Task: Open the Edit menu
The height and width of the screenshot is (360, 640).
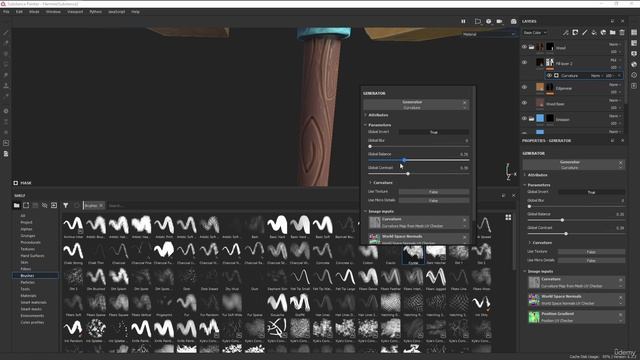Action: coord(19,12)
